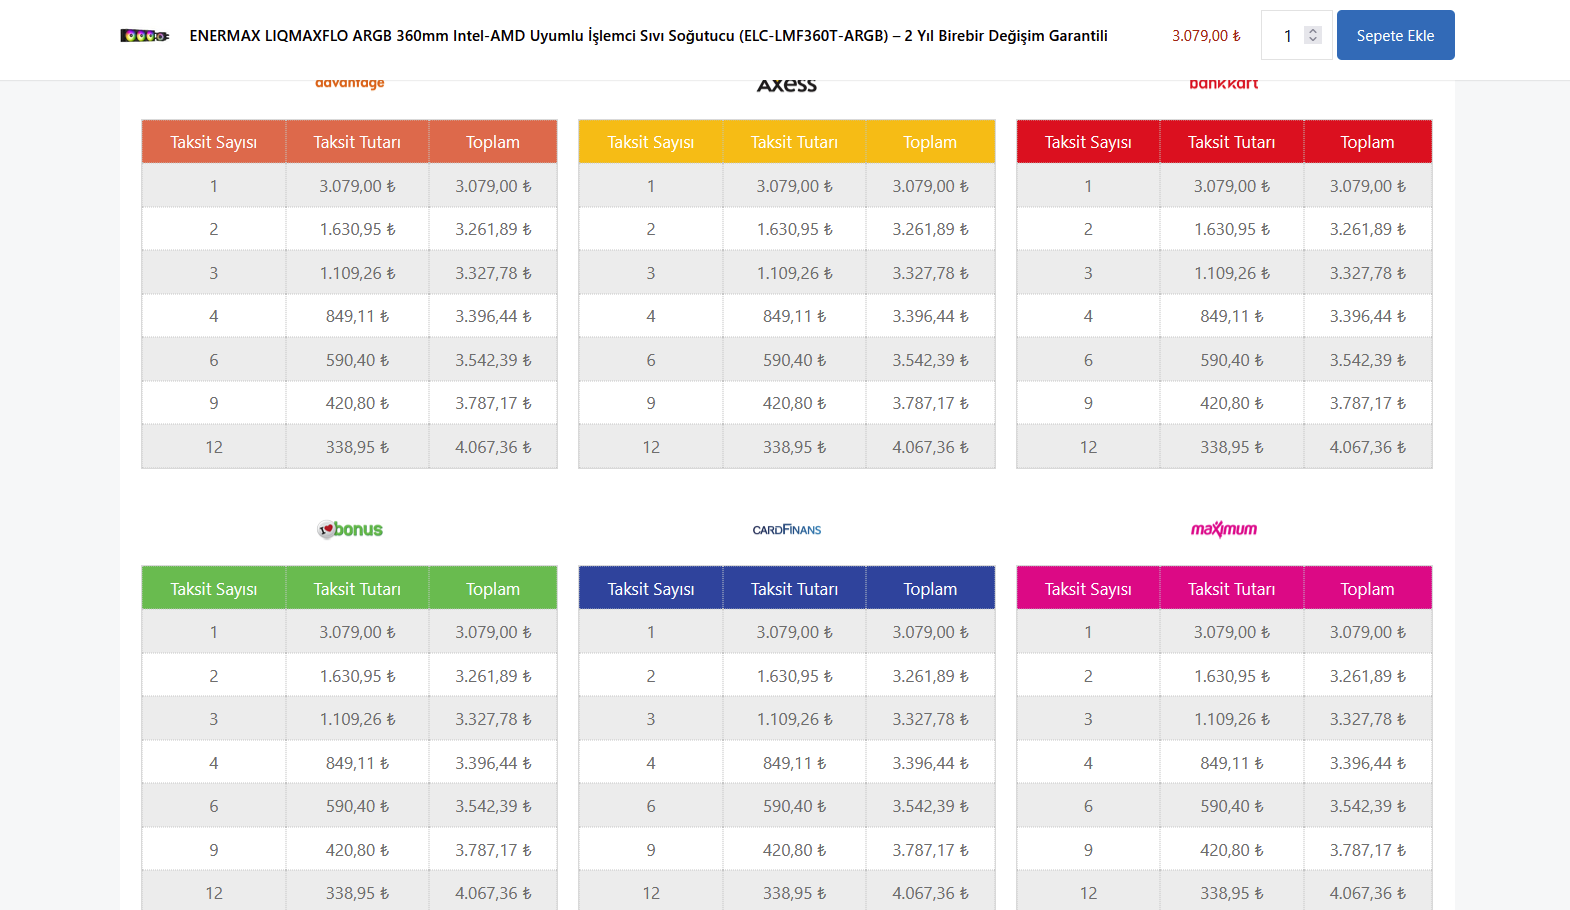Click 1.630,95 ₺ in the orange Advantage table

tap(357, 229)
